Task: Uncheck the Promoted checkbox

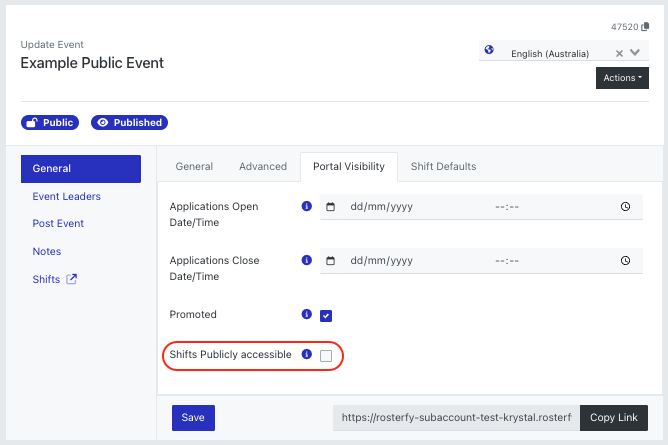Action: (x=326, y=316)
